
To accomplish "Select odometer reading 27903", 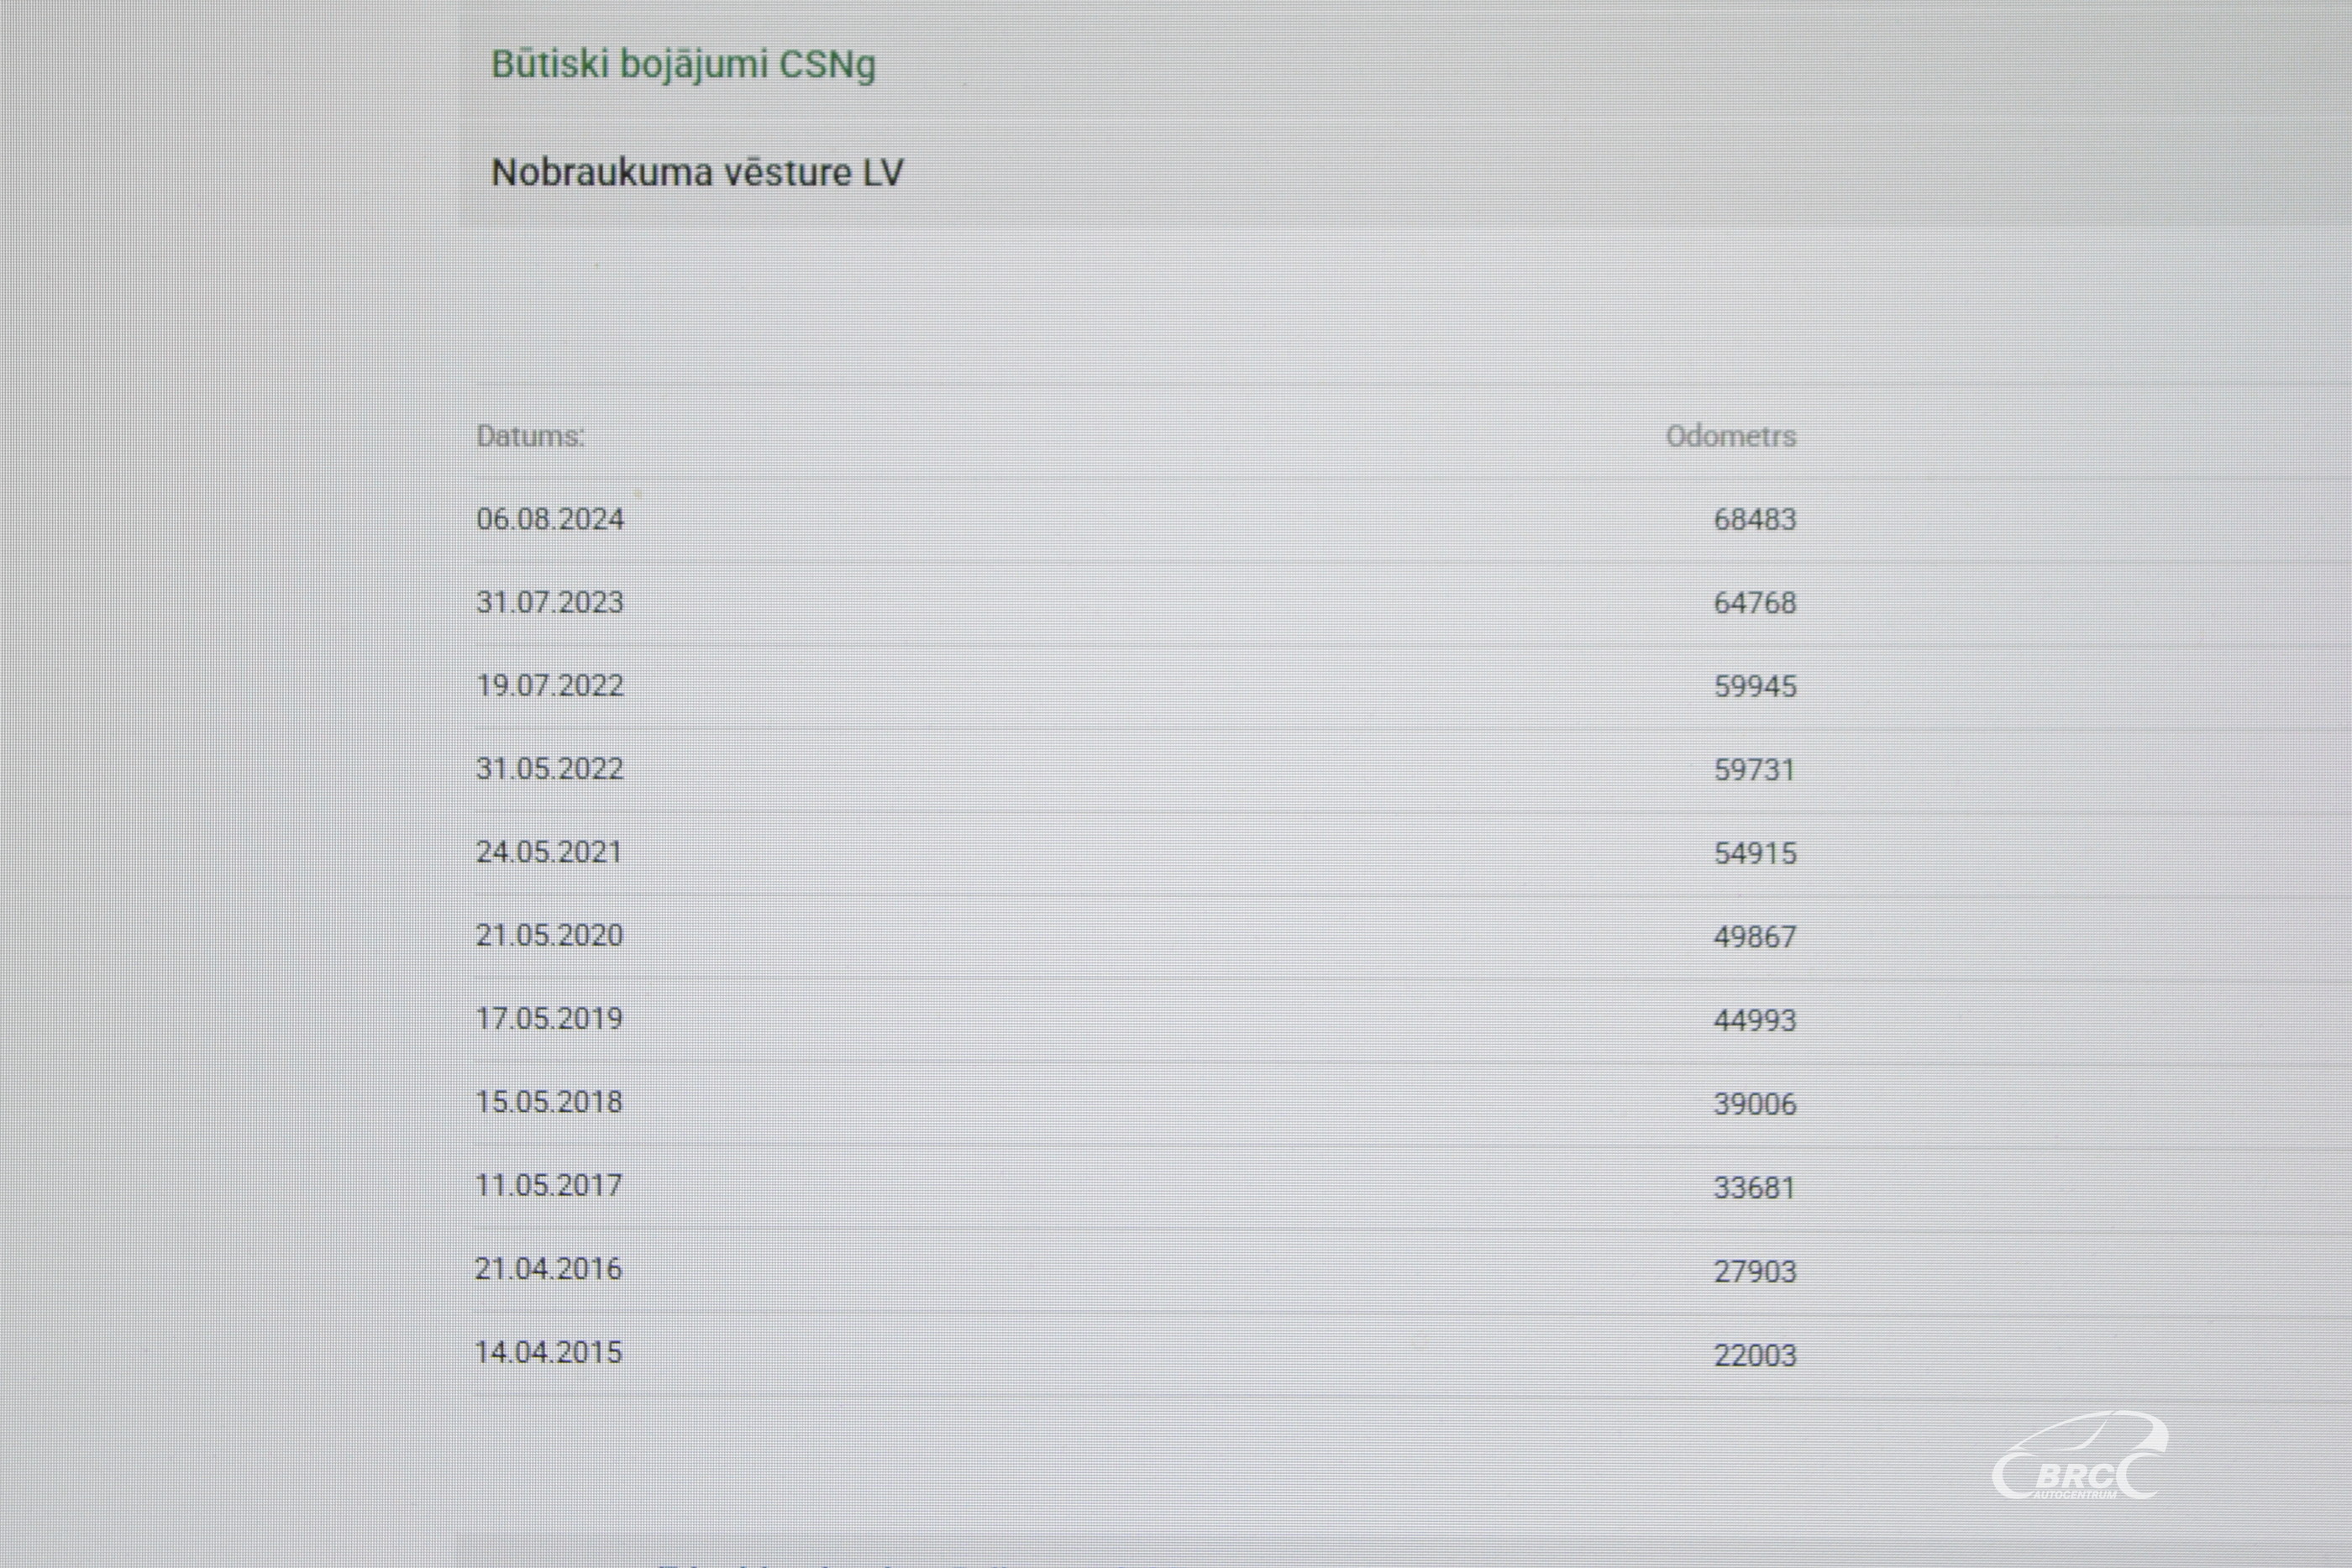I will point(1755,1271).
